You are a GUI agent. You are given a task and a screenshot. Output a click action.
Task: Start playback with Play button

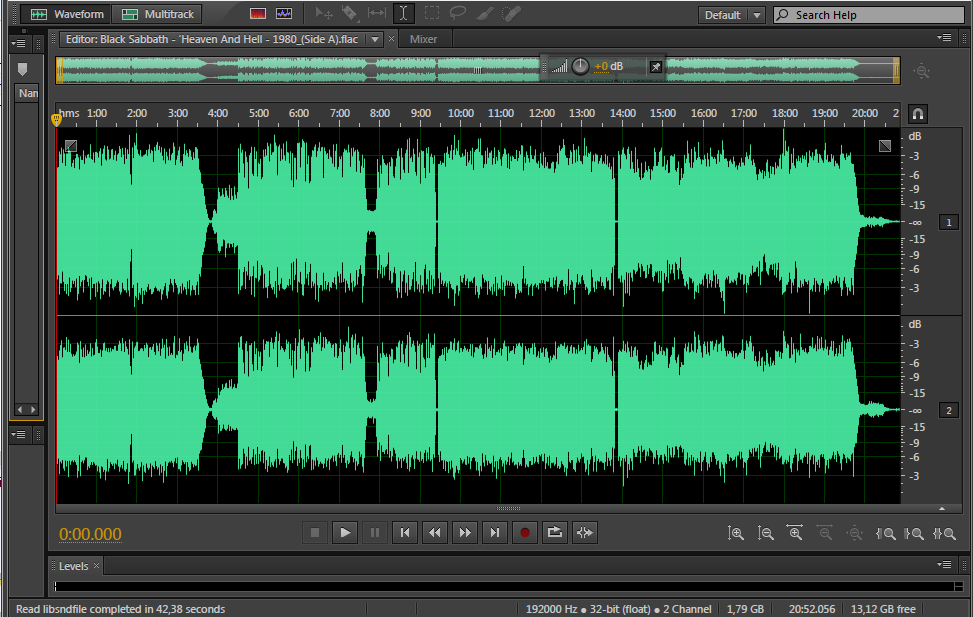click(x=345, y=533)
